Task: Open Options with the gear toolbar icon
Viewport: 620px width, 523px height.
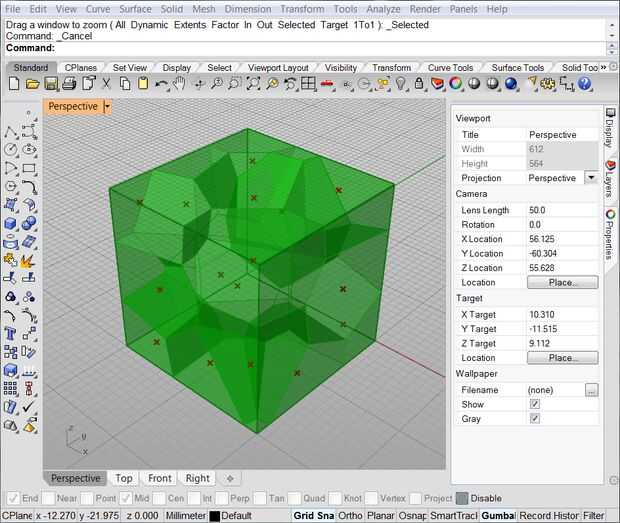Action: [x=548, y=84]
